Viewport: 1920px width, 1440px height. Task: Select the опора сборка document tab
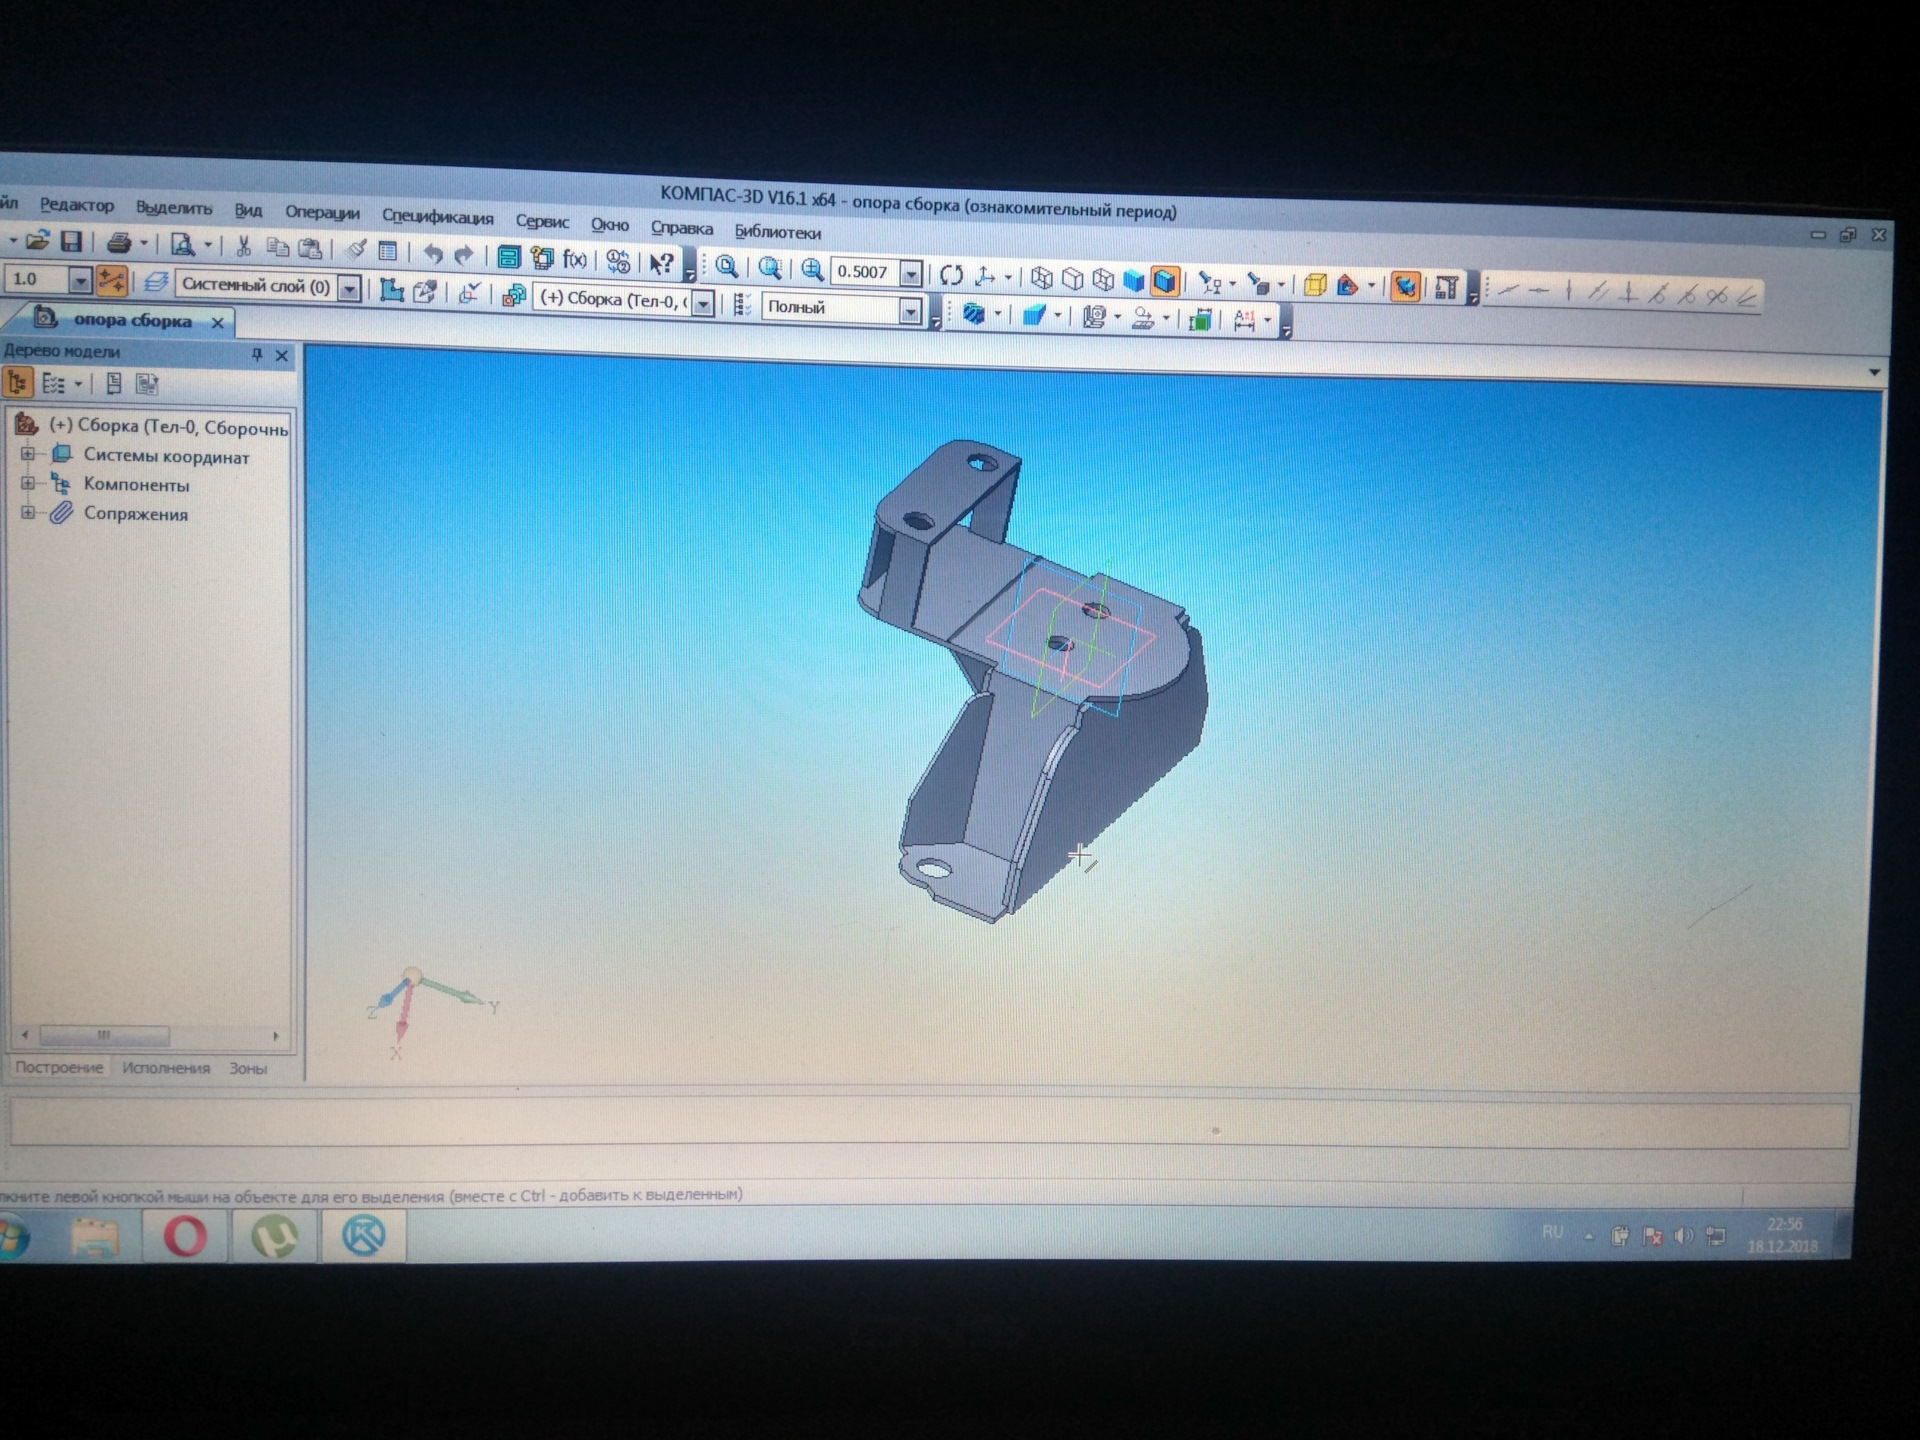[132, 320]
